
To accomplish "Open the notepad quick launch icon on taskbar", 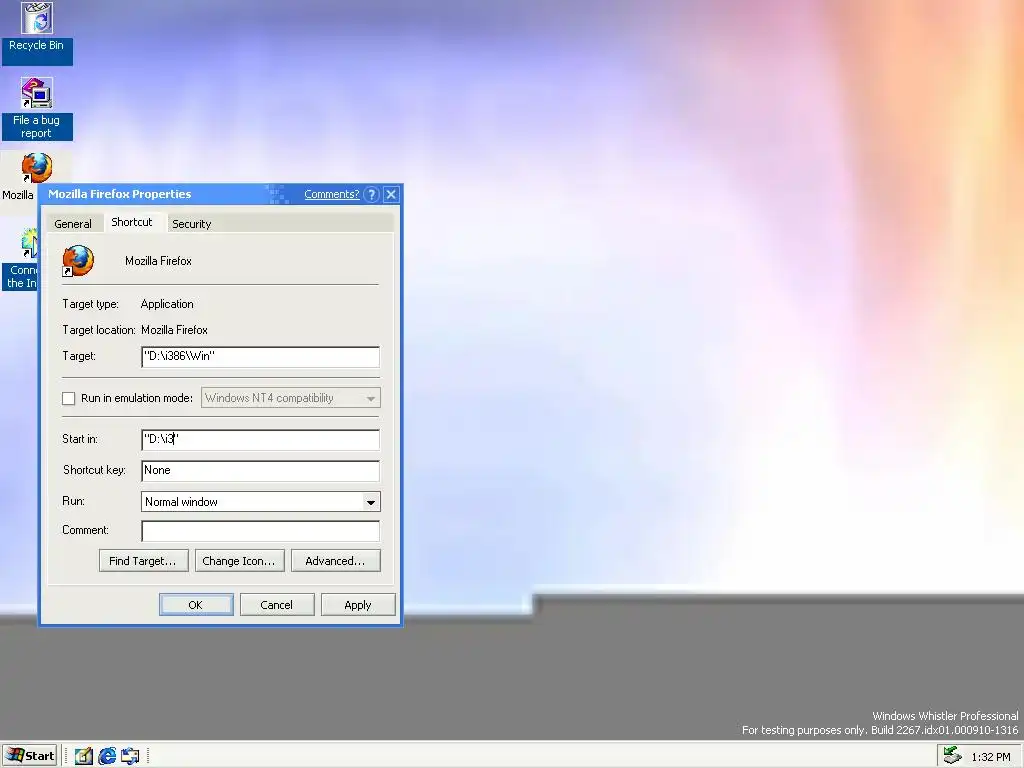I will click(84, 756).
